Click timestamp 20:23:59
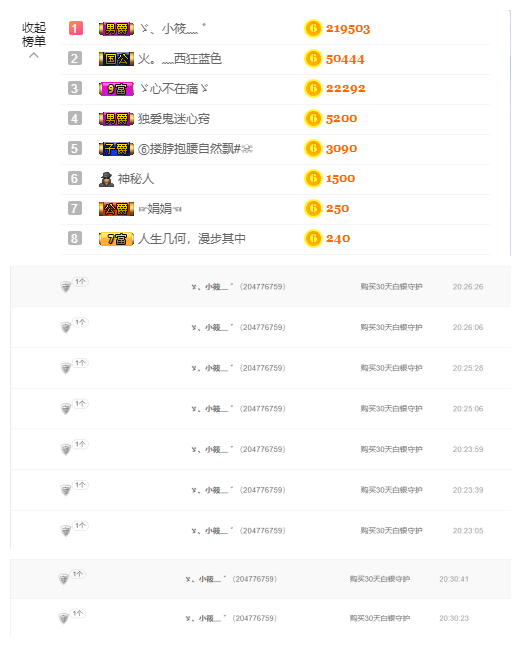The width and height of the screenshot is (521, 647). pyautogui.click(x=468, y=449)
